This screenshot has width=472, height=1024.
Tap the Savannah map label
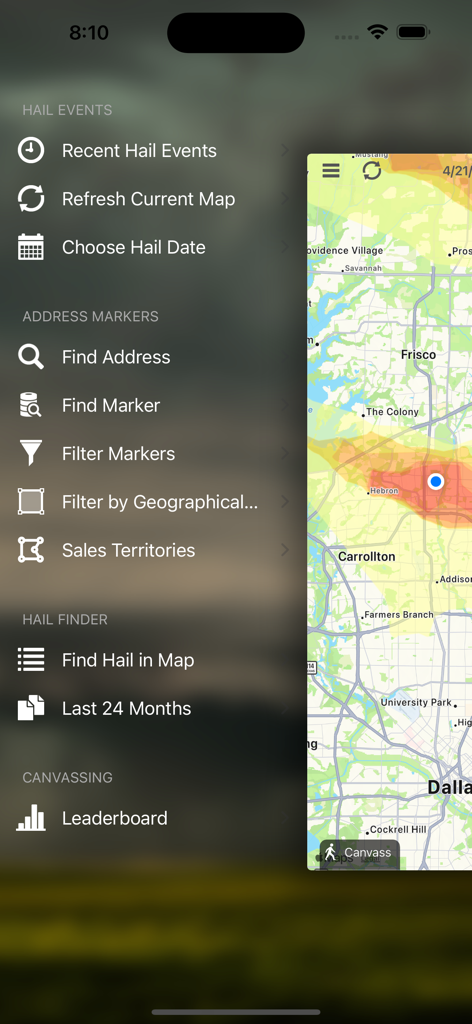tap(363, 268)
